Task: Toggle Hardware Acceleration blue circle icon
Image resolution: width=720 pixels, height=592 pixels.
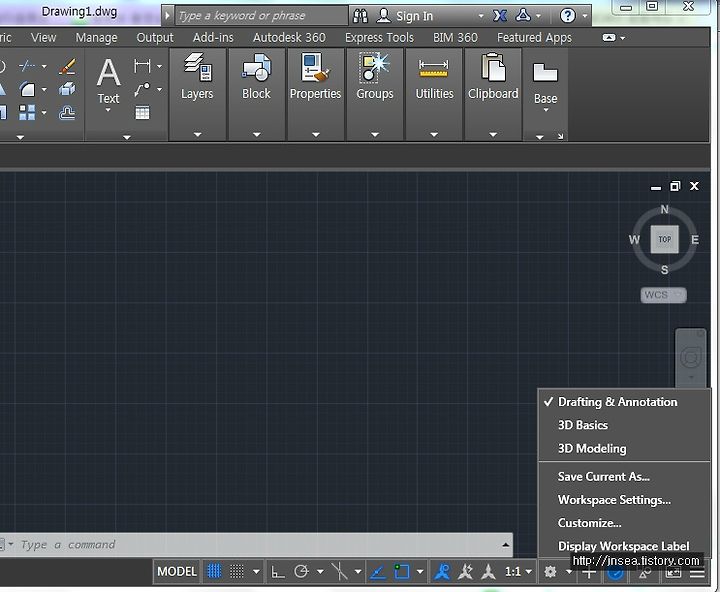Action: pyautogui.click(x=615, y=573)
